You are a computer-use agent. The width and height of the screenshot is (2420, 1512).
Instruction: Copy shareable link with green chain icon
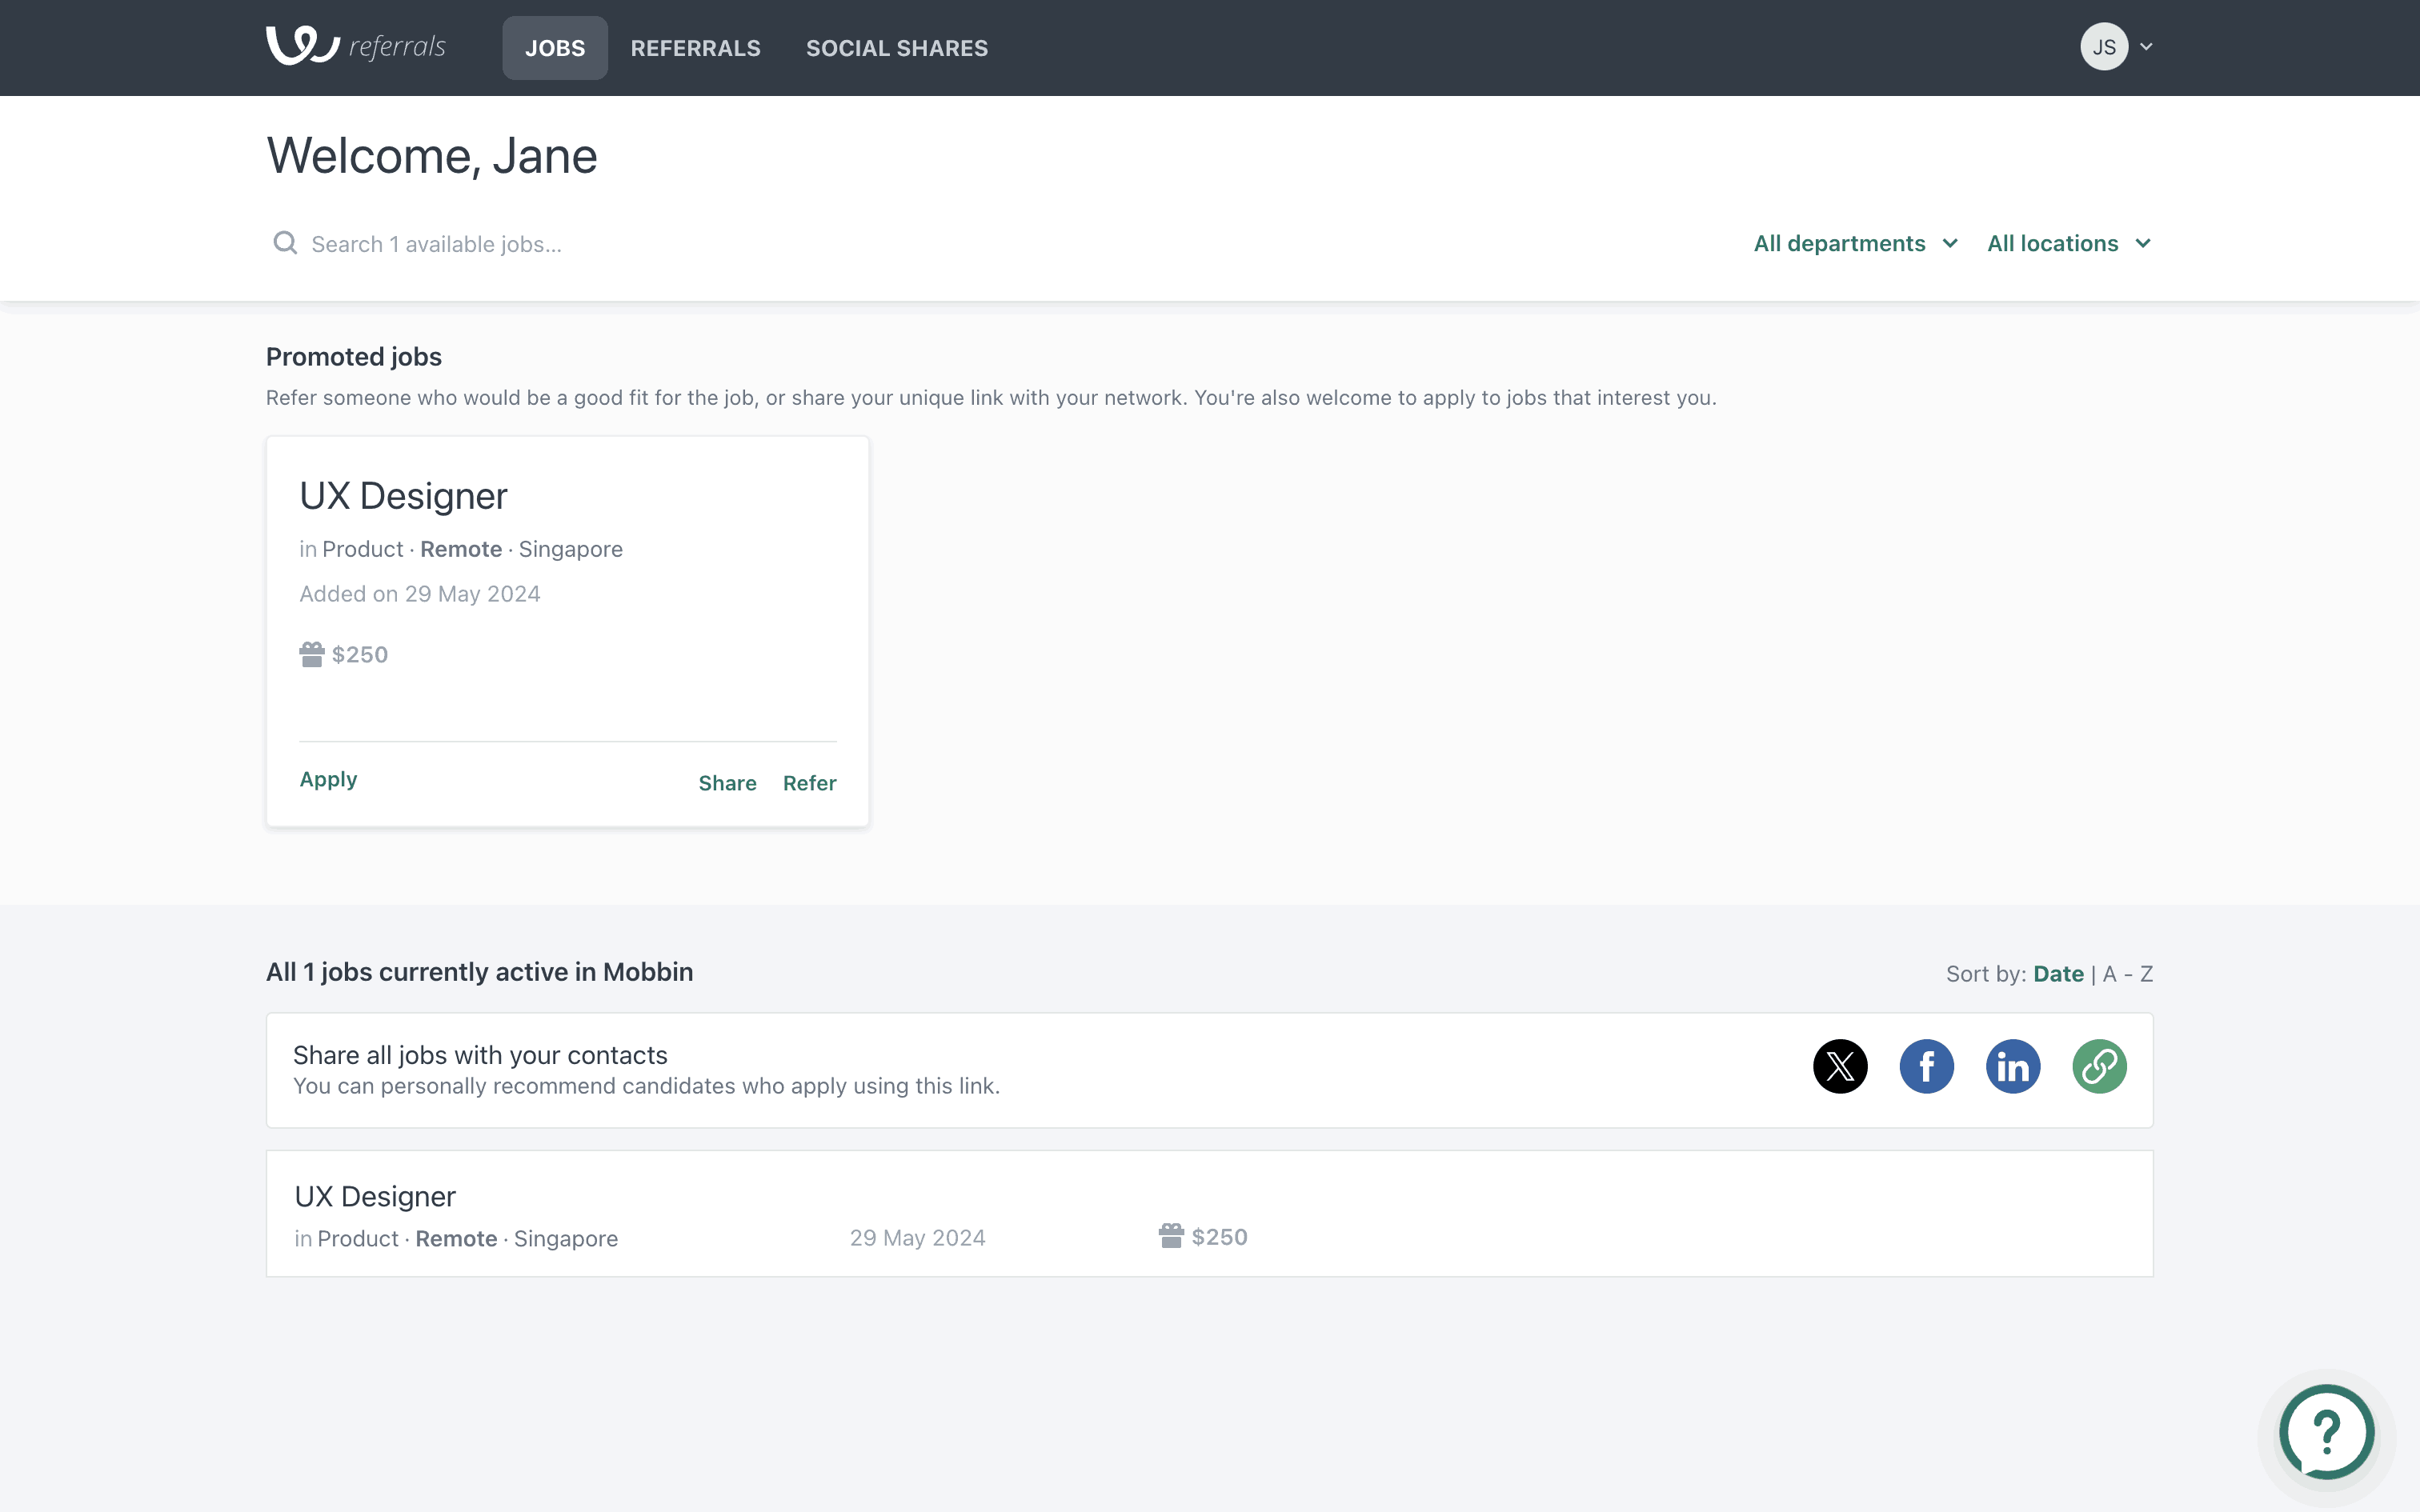point(2099,1066)
